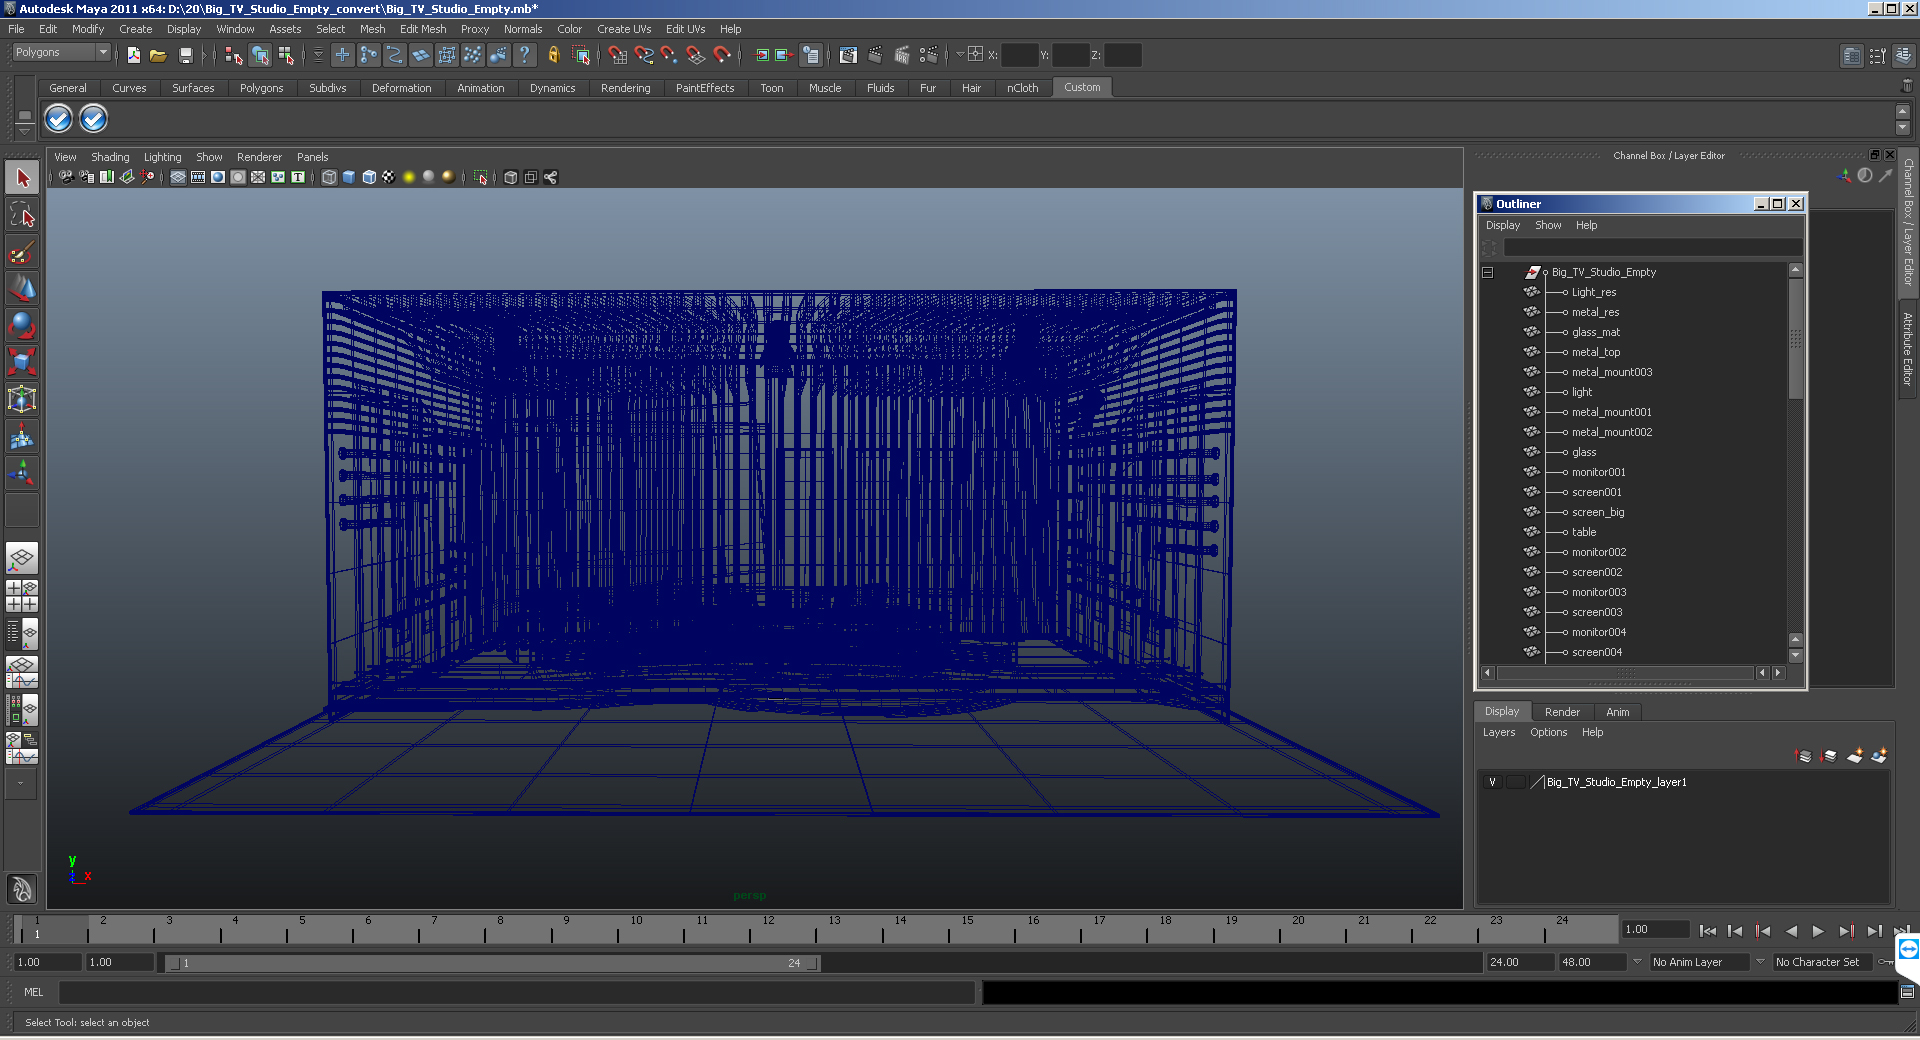This screenshot has width=1920, height=1040.
Task: Click the Snap to curves magnet icon
Action: (x=644, y=55)
